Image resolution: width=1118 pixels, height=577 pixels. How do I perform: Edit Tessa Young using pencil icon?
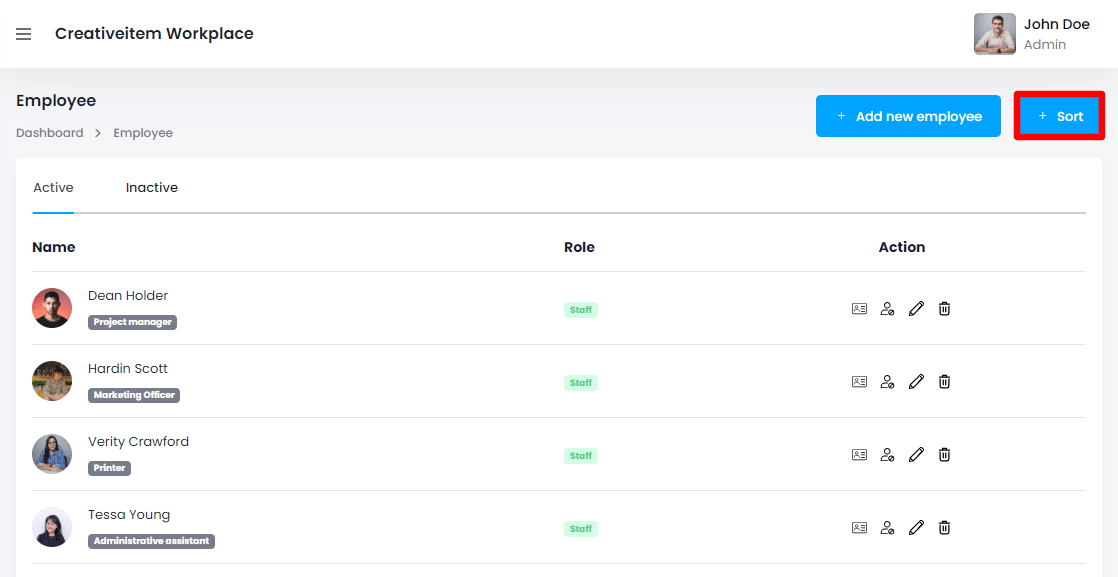click(x=916, y=528)
